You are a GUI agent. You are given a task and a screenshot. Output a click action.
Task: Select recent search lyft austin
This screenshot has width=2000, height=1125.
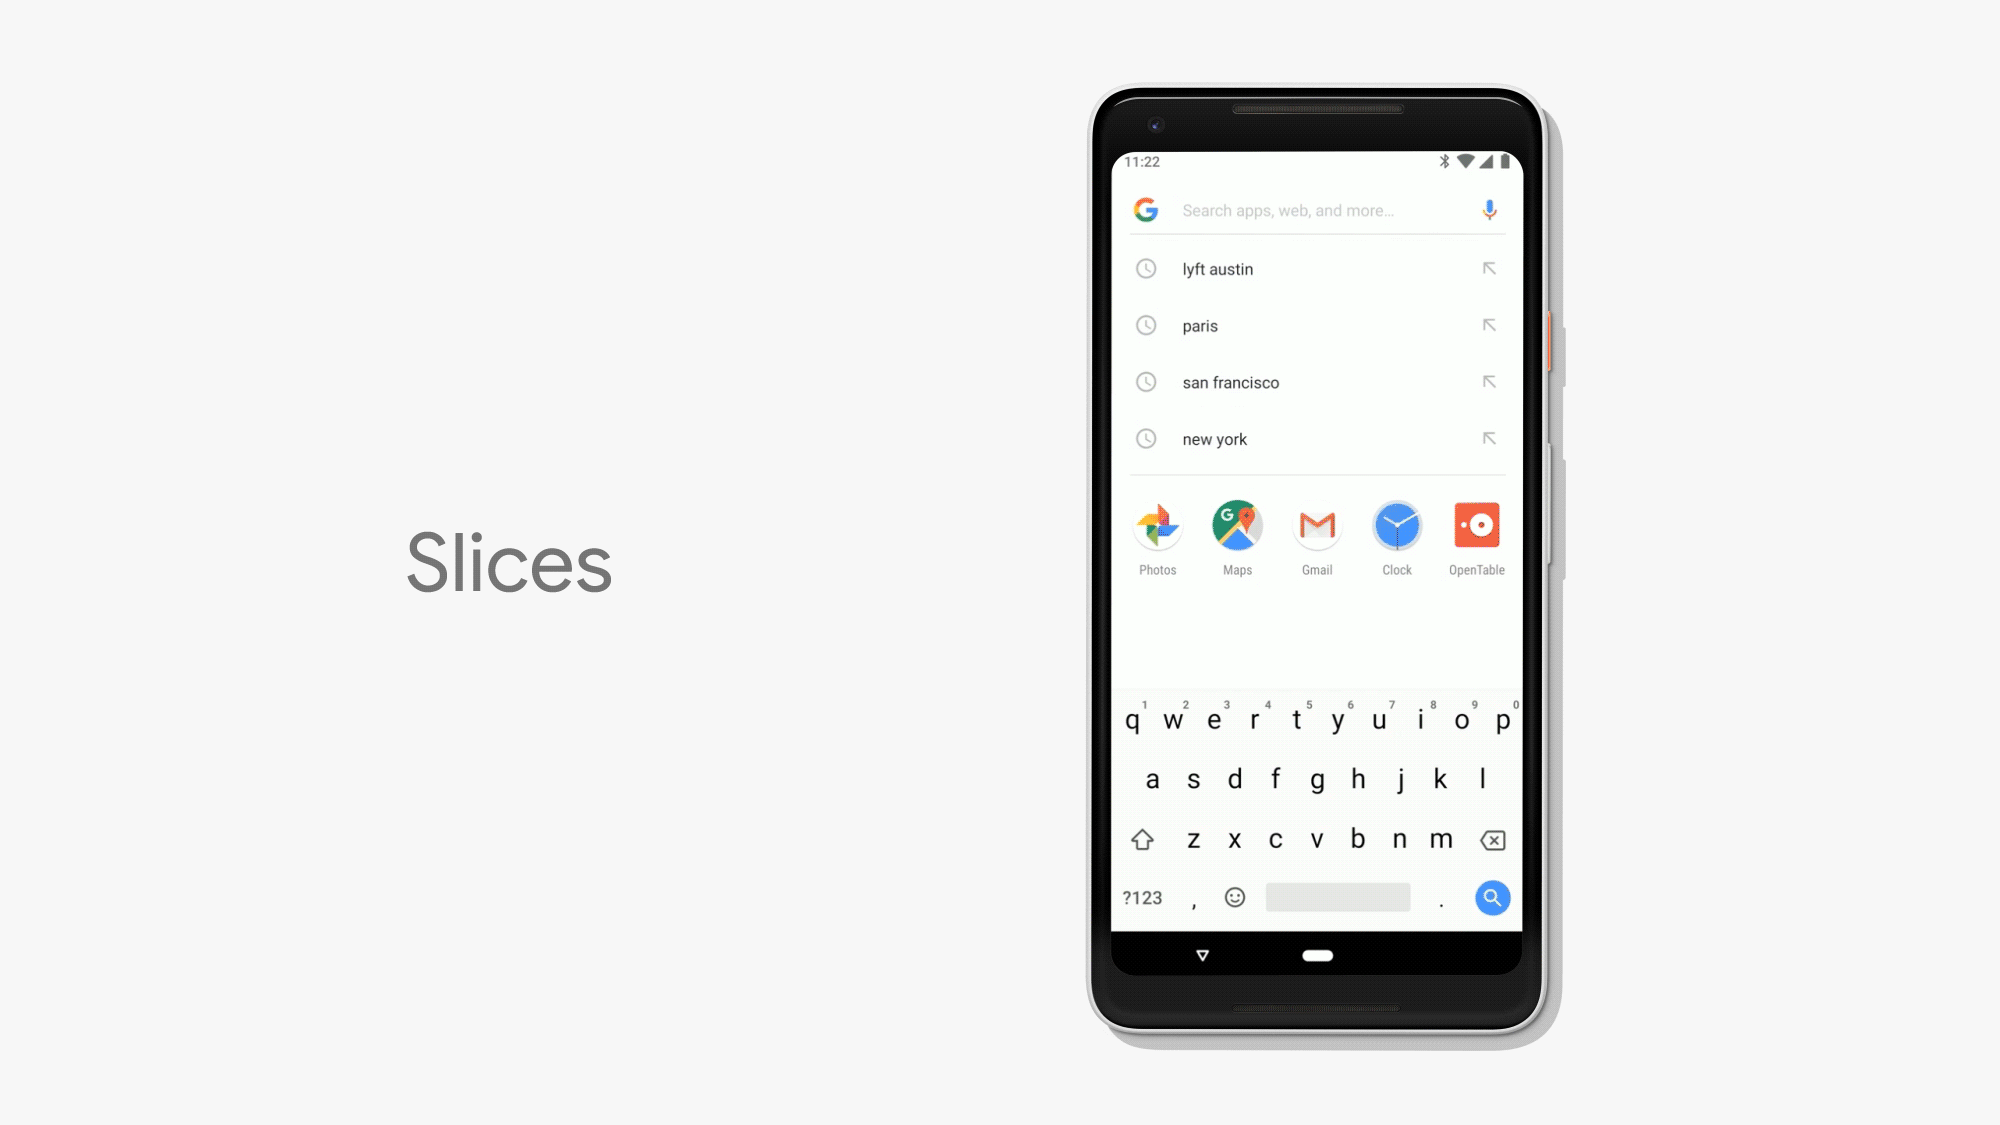(1315, 268)
